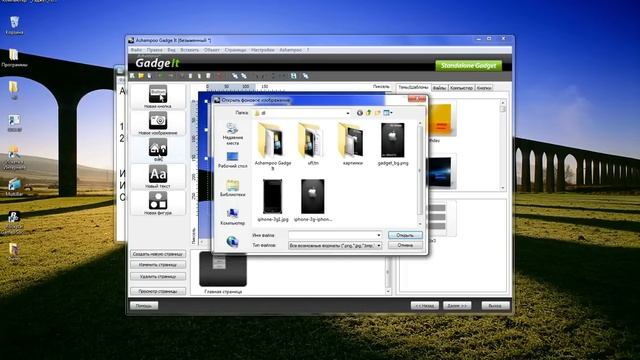This screenshot has height=360, width=640.
Task: Switch to the Компьютер tab
Action: coord(461,88)
